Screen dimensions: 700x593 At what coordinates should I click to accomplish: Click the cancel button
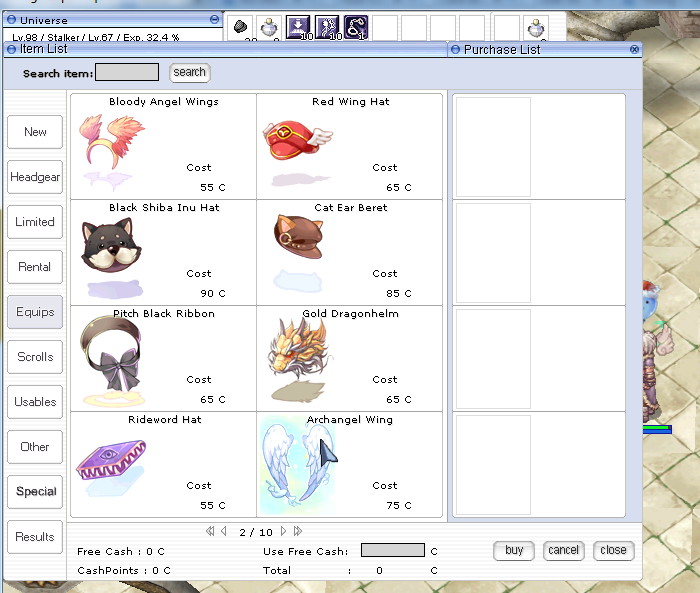(x=563, y=550)
